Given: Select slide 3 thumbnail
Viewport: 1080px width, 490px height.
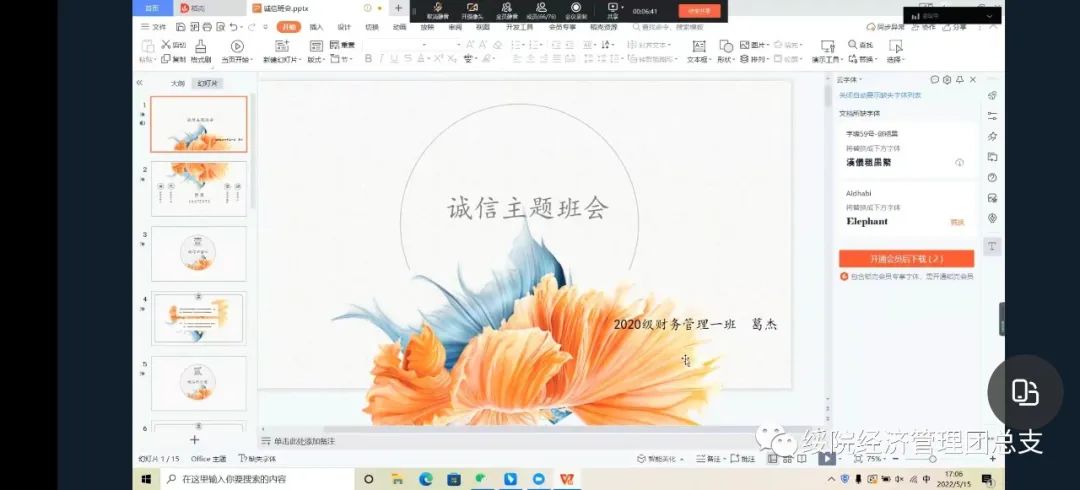Looking at the screenshot, I should click(x=198, y=253).
